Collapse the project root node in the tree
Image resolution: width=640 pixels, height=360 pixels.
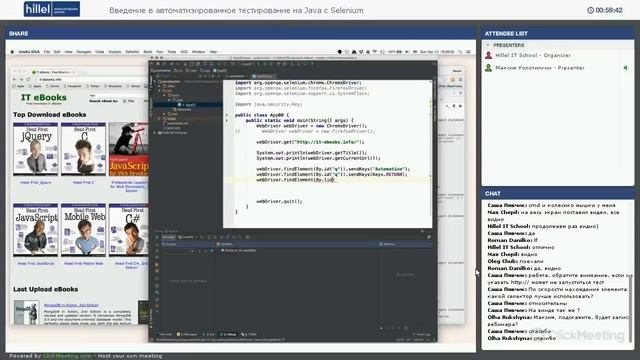[x=155, y=82]
